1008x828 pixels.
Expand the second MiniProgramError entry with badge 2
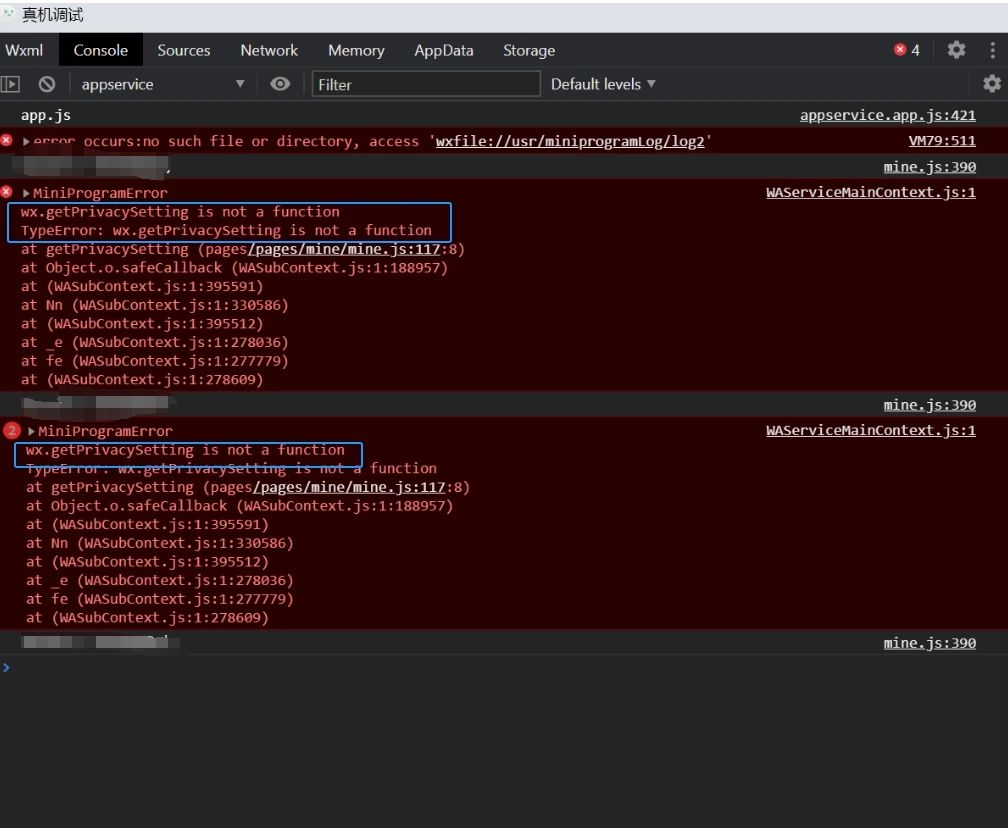pos(32,431)
